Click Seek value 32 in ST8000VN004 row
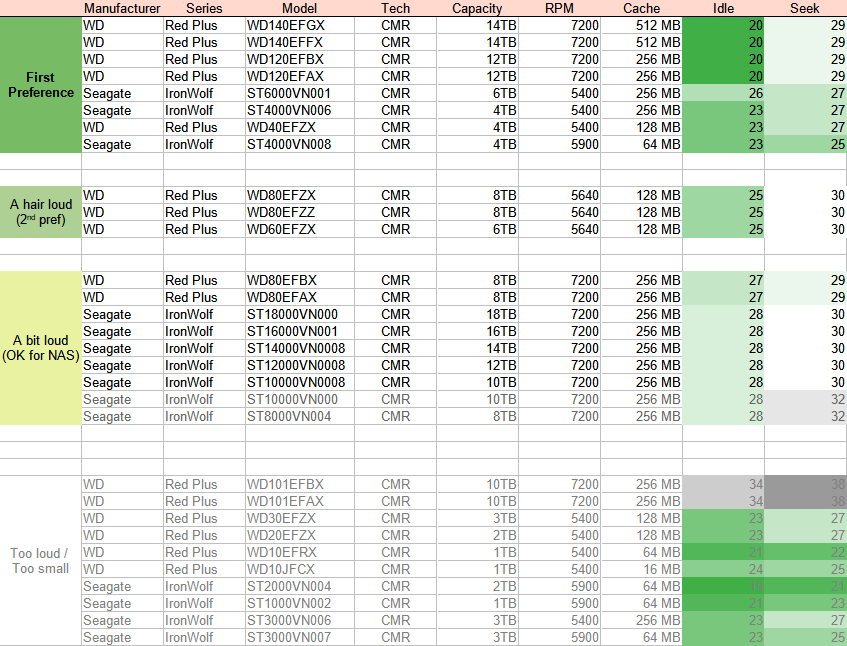 coord(805,416)
